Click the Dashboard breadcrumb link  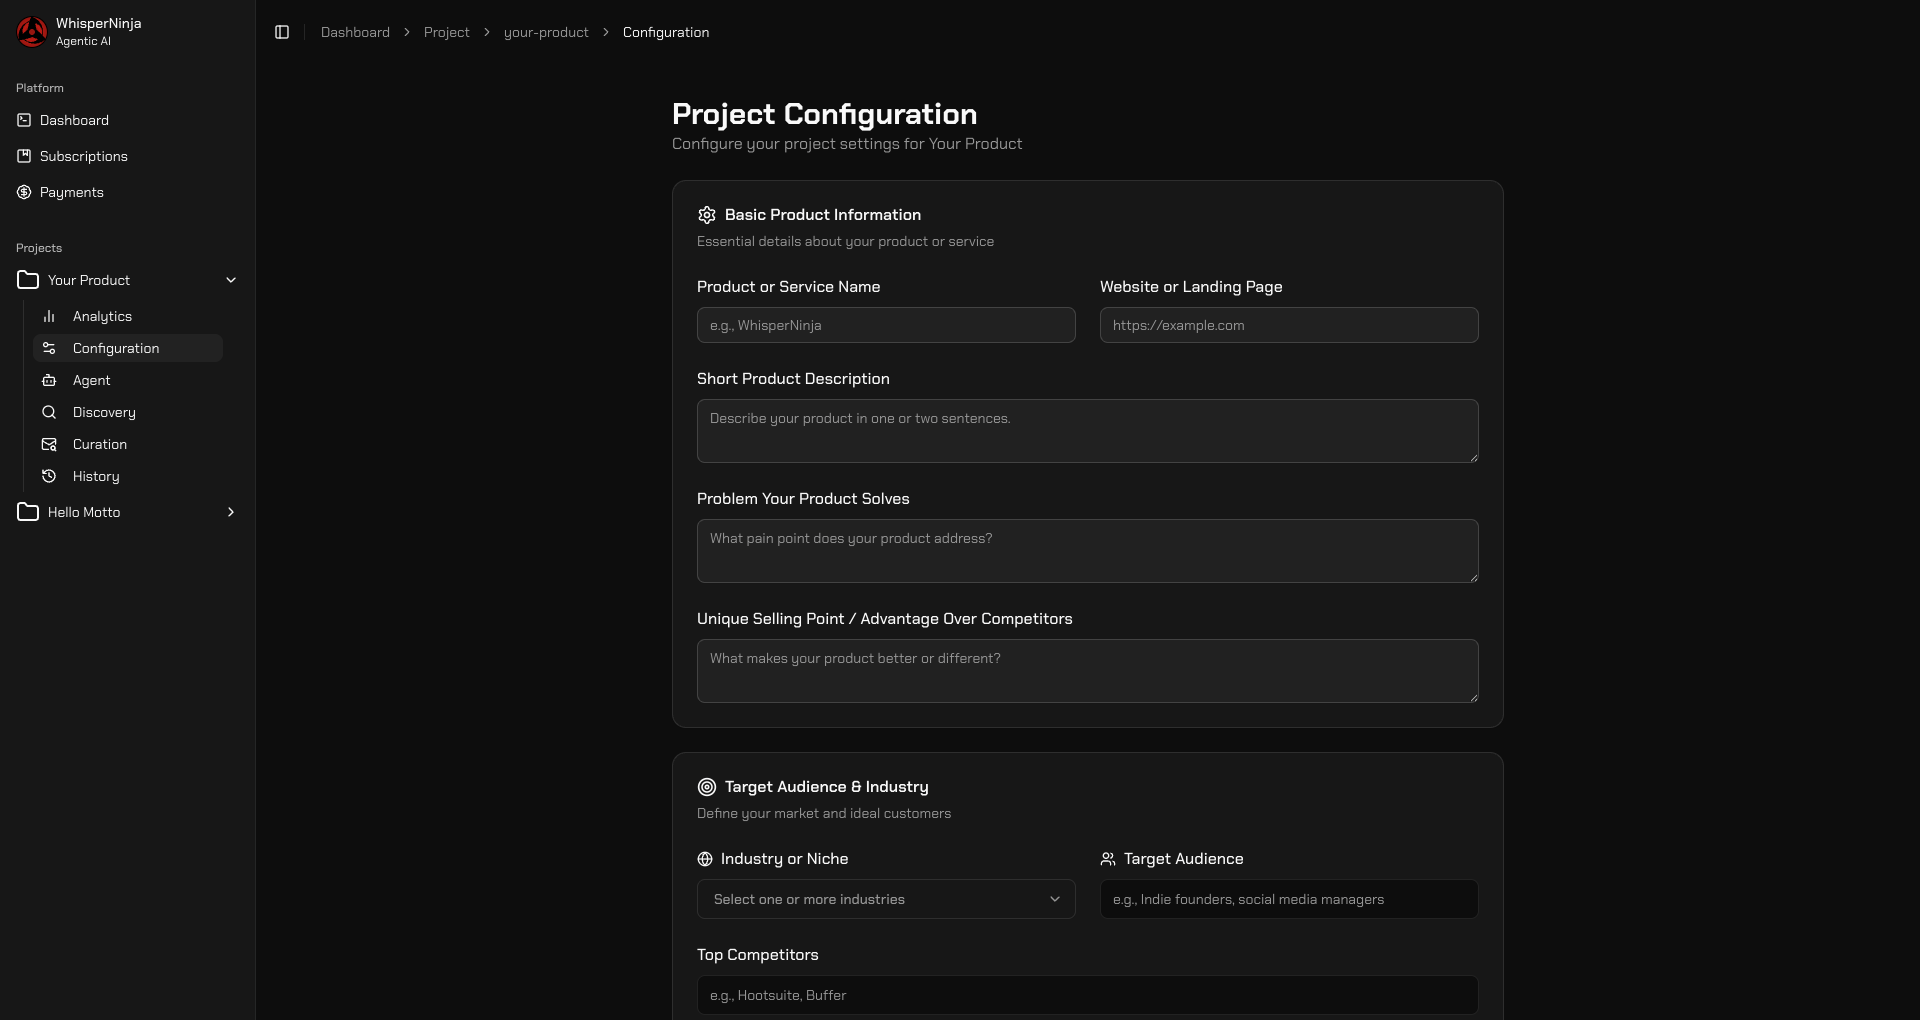355,32
